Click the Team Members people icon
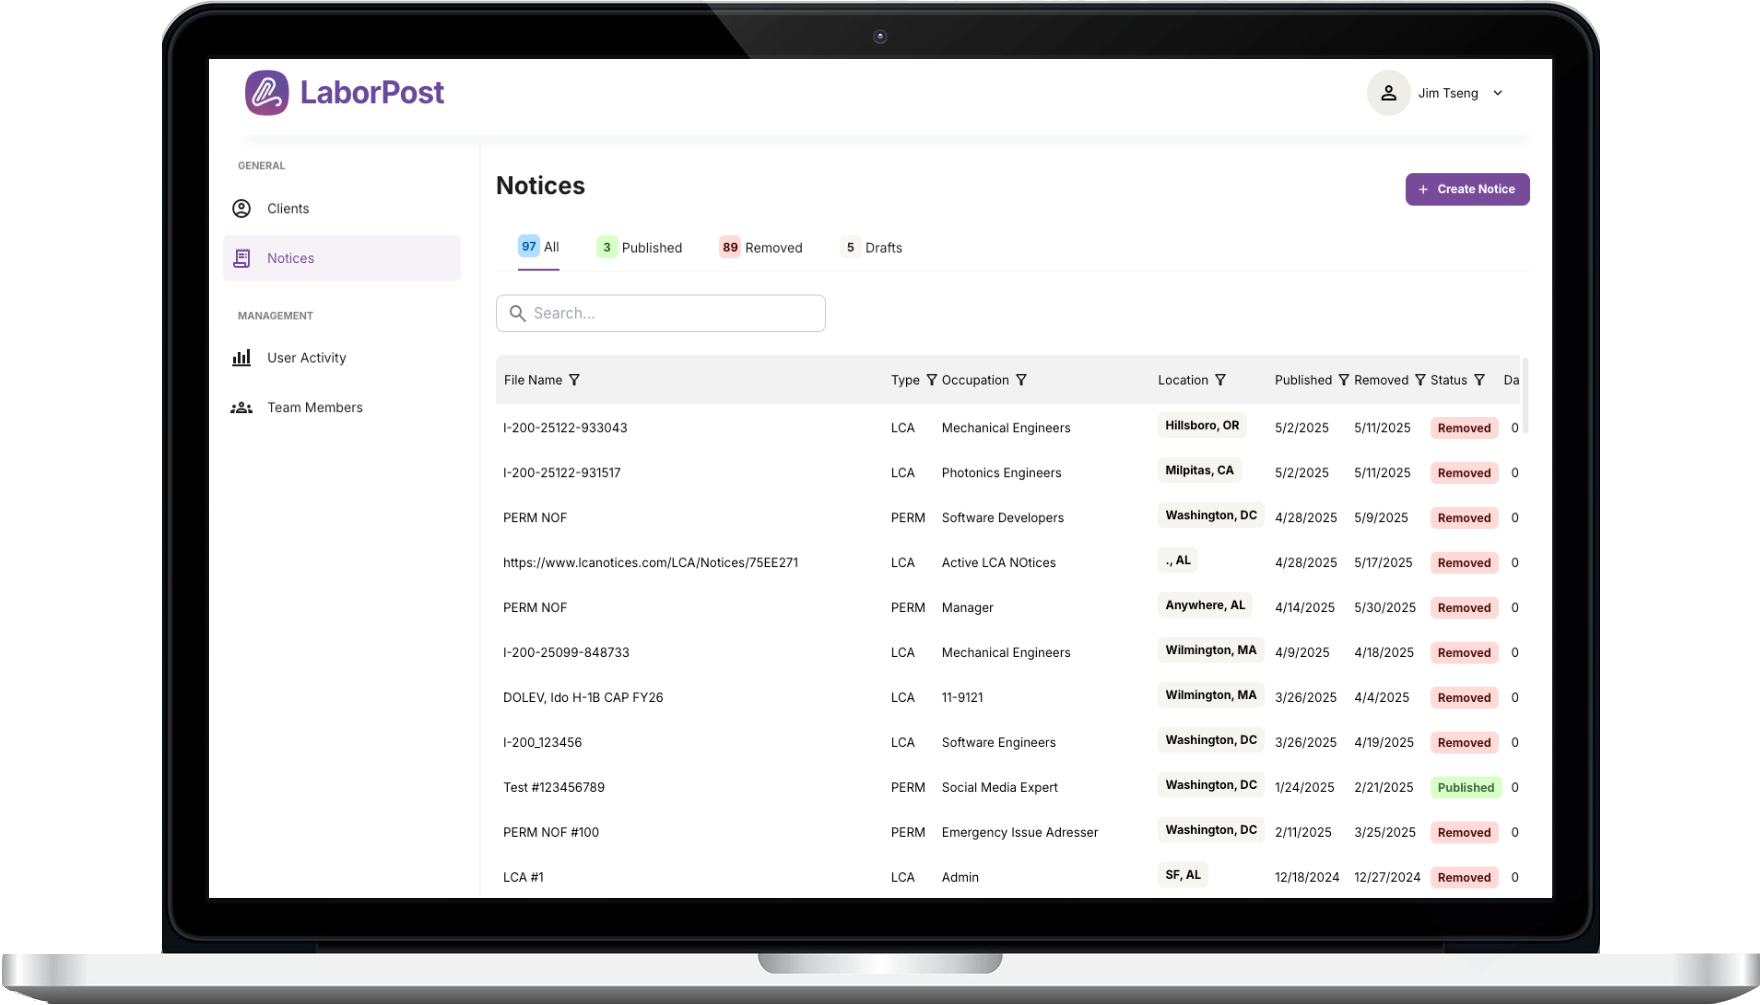The width and height of the screenshot is (1760, 1005). tap(242, 408)
